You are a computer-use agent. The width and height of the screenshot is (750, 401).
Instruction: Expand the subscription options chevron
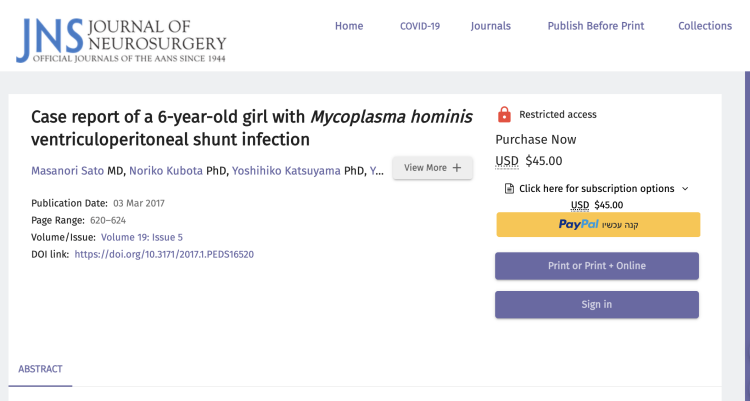[685, 188]
